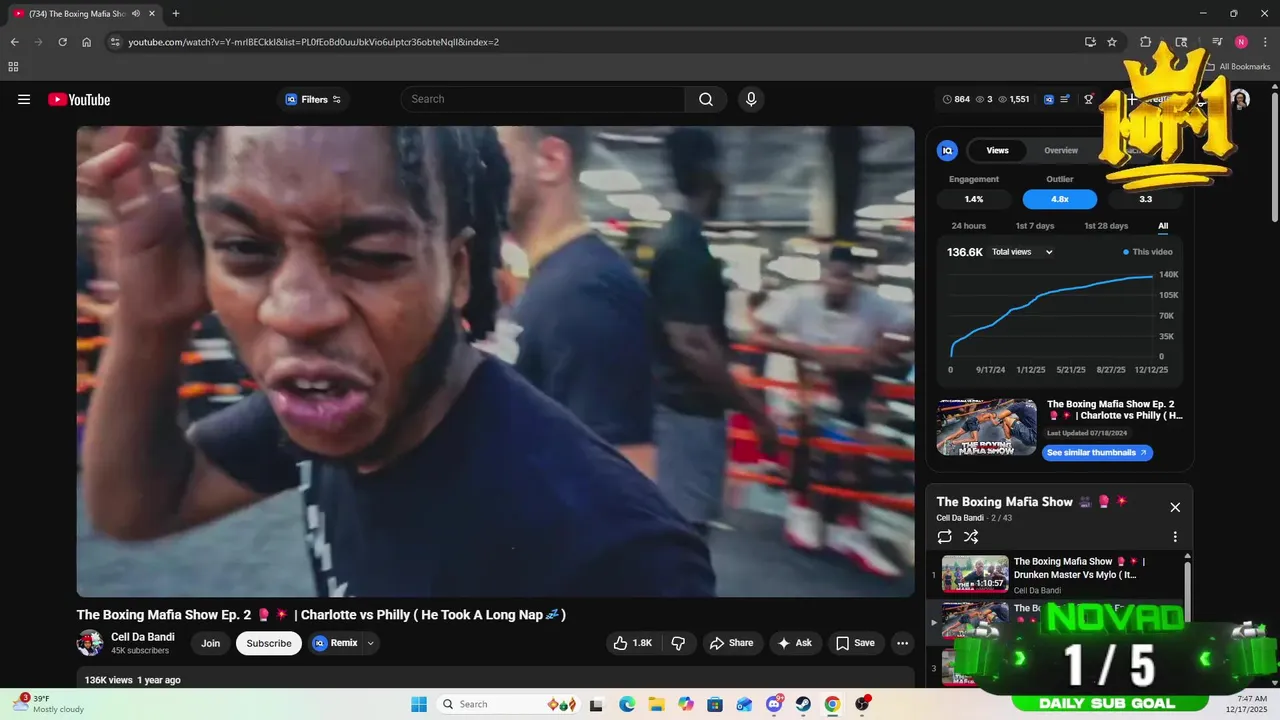
Task: Select the 1st 28 days range tab
Action: (1106, 226)
